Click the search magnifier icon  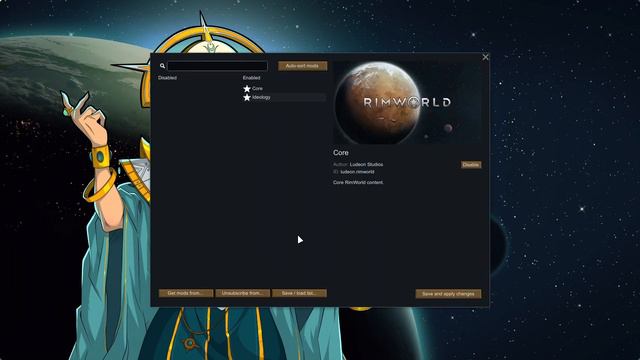tap(162, 66)
